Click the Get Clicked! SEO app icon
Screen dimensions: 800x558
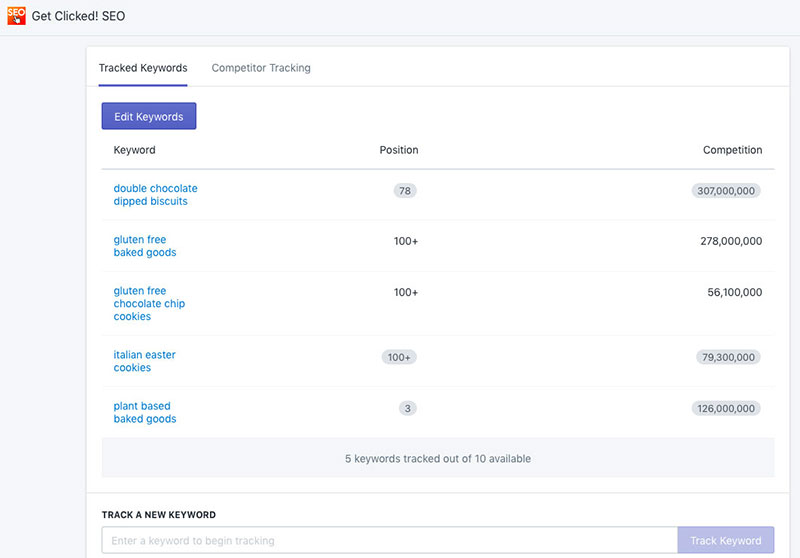point(16,16)
